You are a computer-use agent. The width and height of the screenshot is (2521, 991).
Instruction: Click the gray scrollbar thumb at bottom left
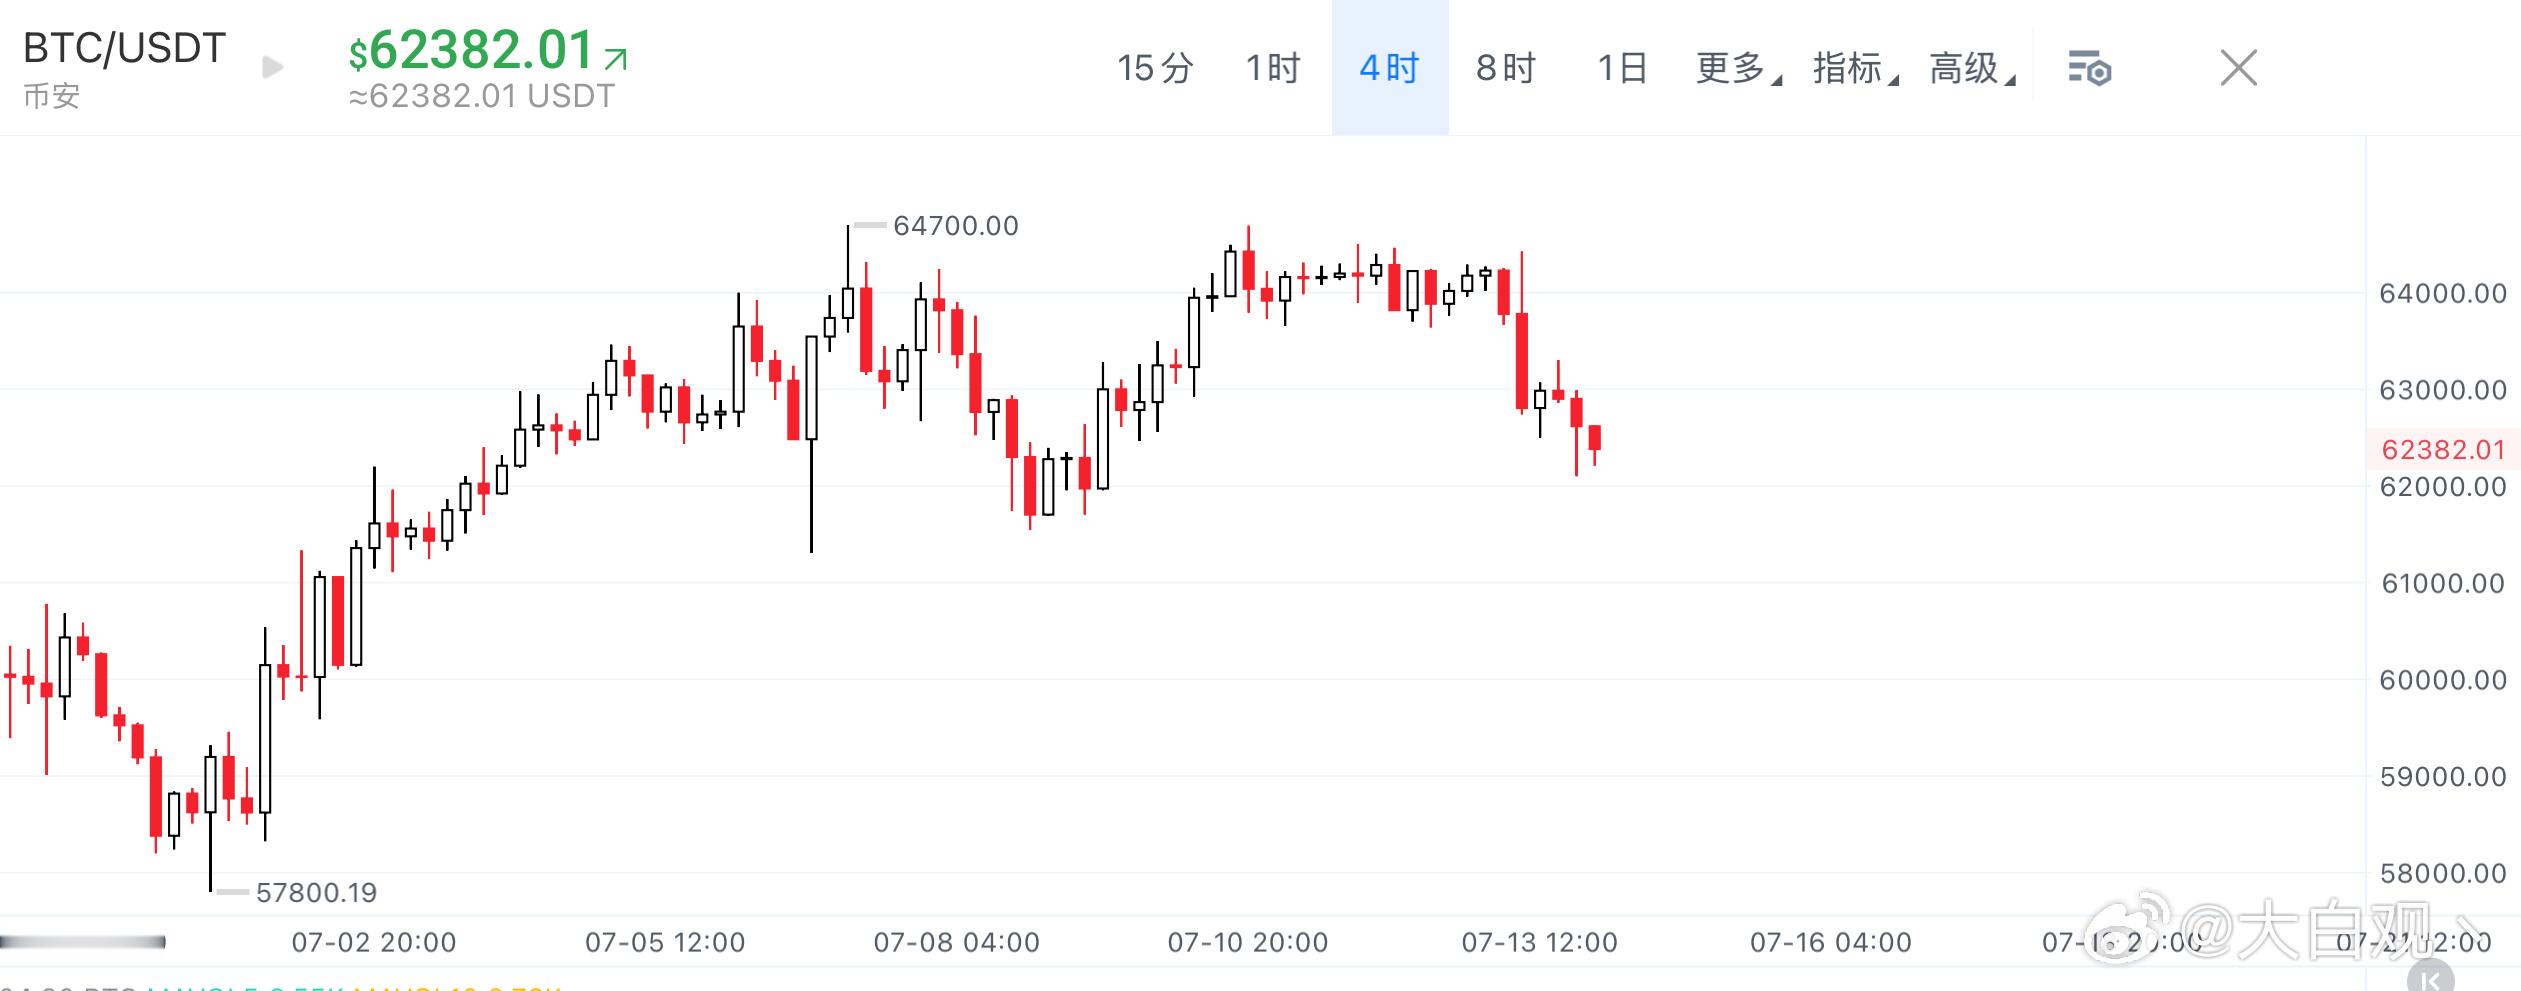[x=83, y=942]
